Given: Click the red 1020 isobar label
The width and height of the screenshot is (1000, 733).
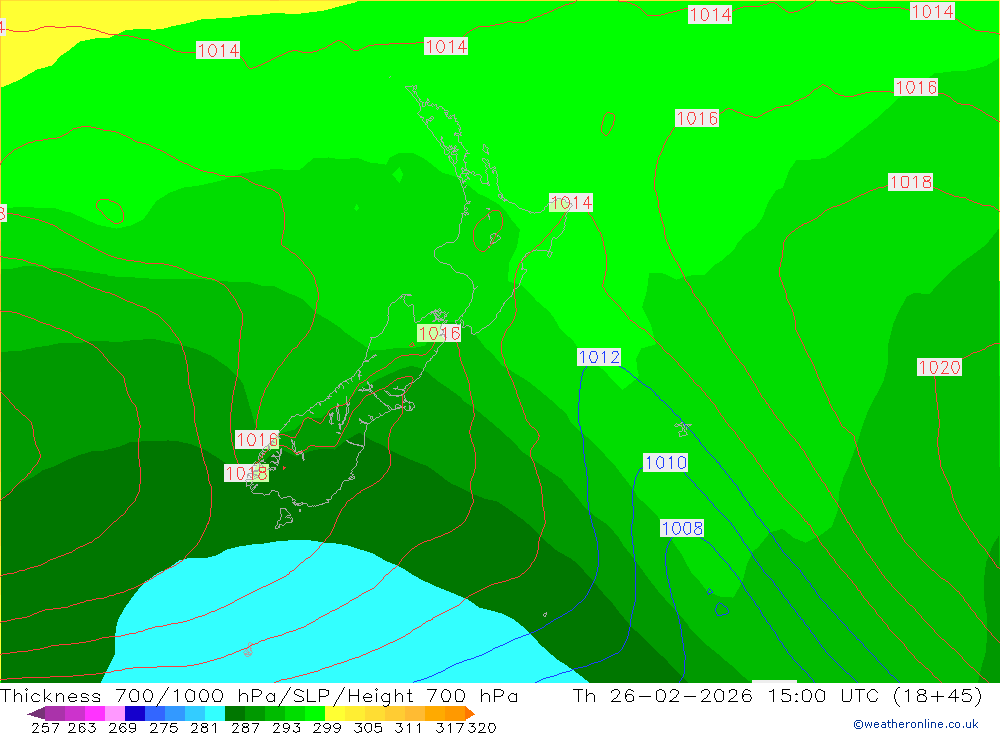Looking at the screenshot, I should pos(939,367).
